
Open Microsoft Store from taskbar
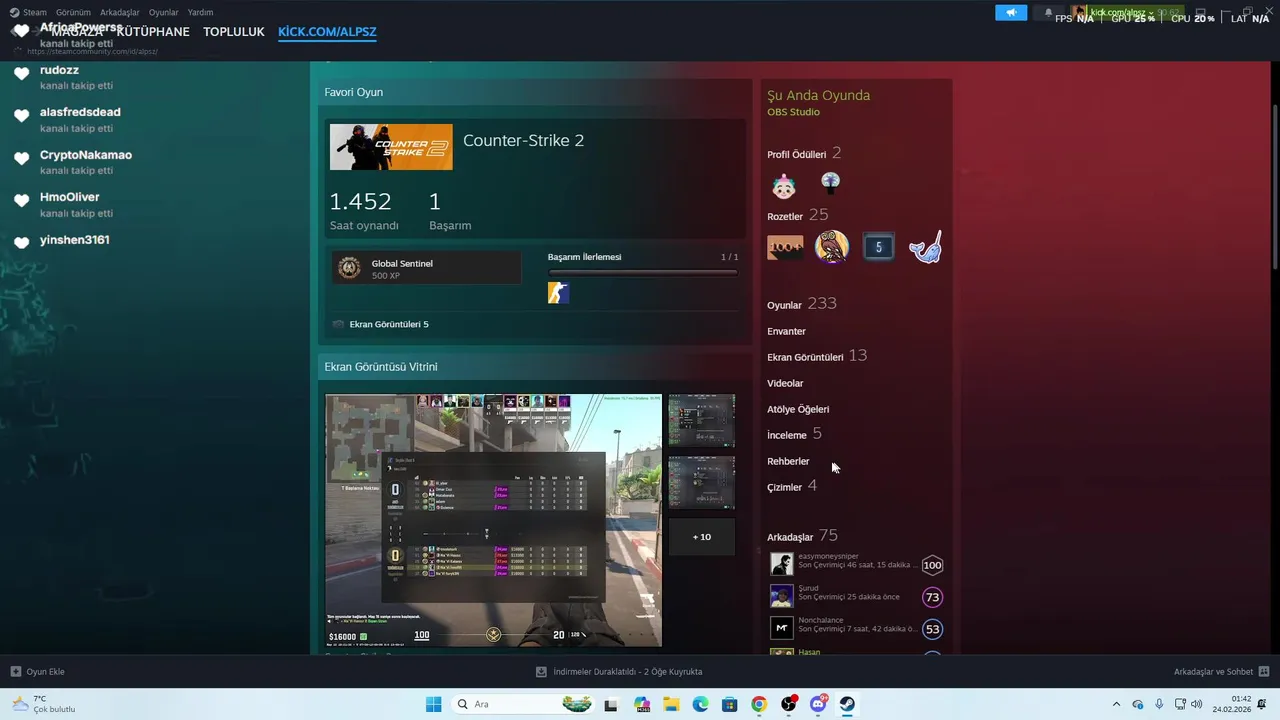click(x=729, y=704)
